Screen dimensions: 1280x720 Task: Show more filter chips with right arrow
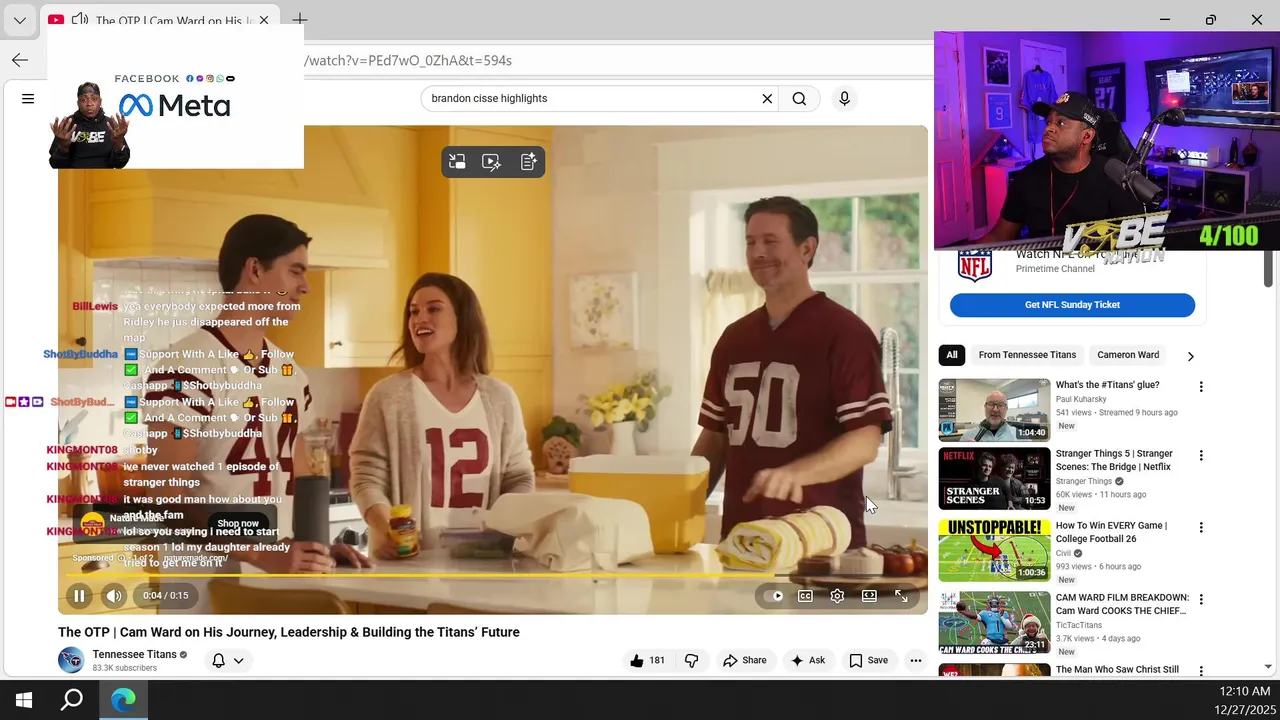pyautogui.click(x=1190, y=356)
